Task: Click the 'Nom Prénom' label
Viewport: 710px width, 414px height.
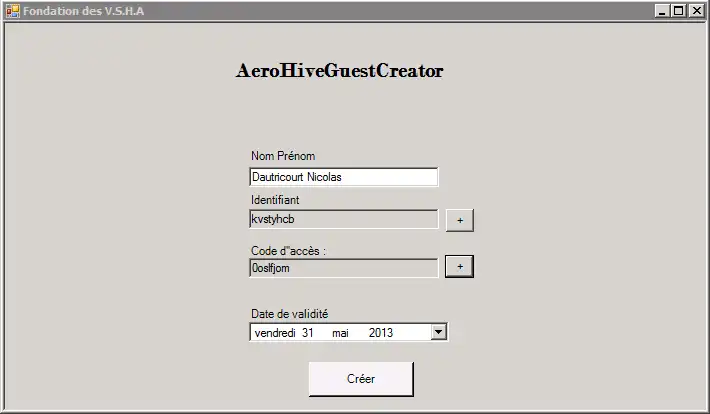Action: click(283, 156)
